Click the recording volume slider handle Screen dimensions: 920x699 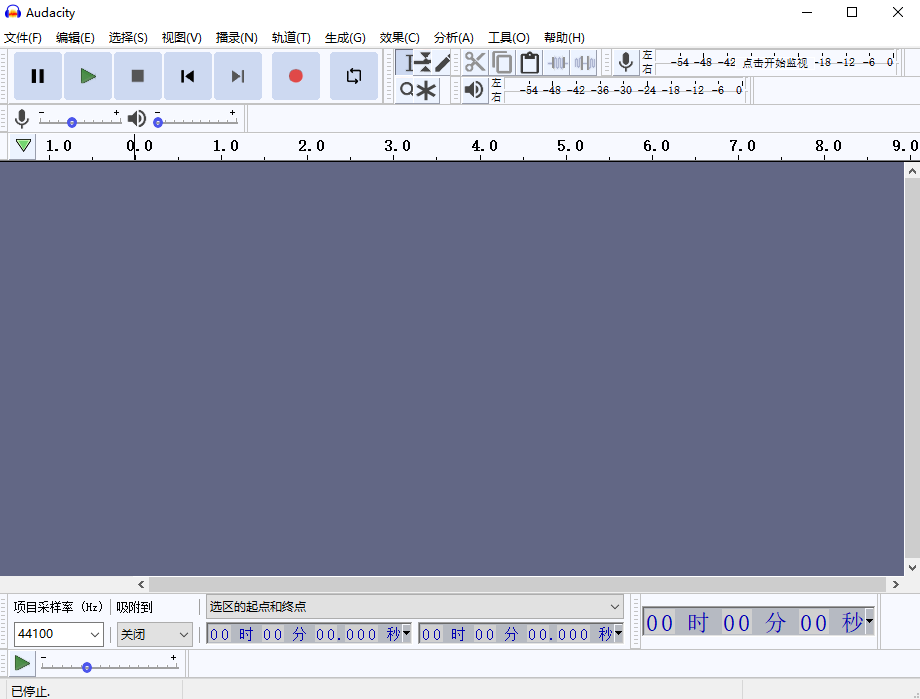coord(72,122)
